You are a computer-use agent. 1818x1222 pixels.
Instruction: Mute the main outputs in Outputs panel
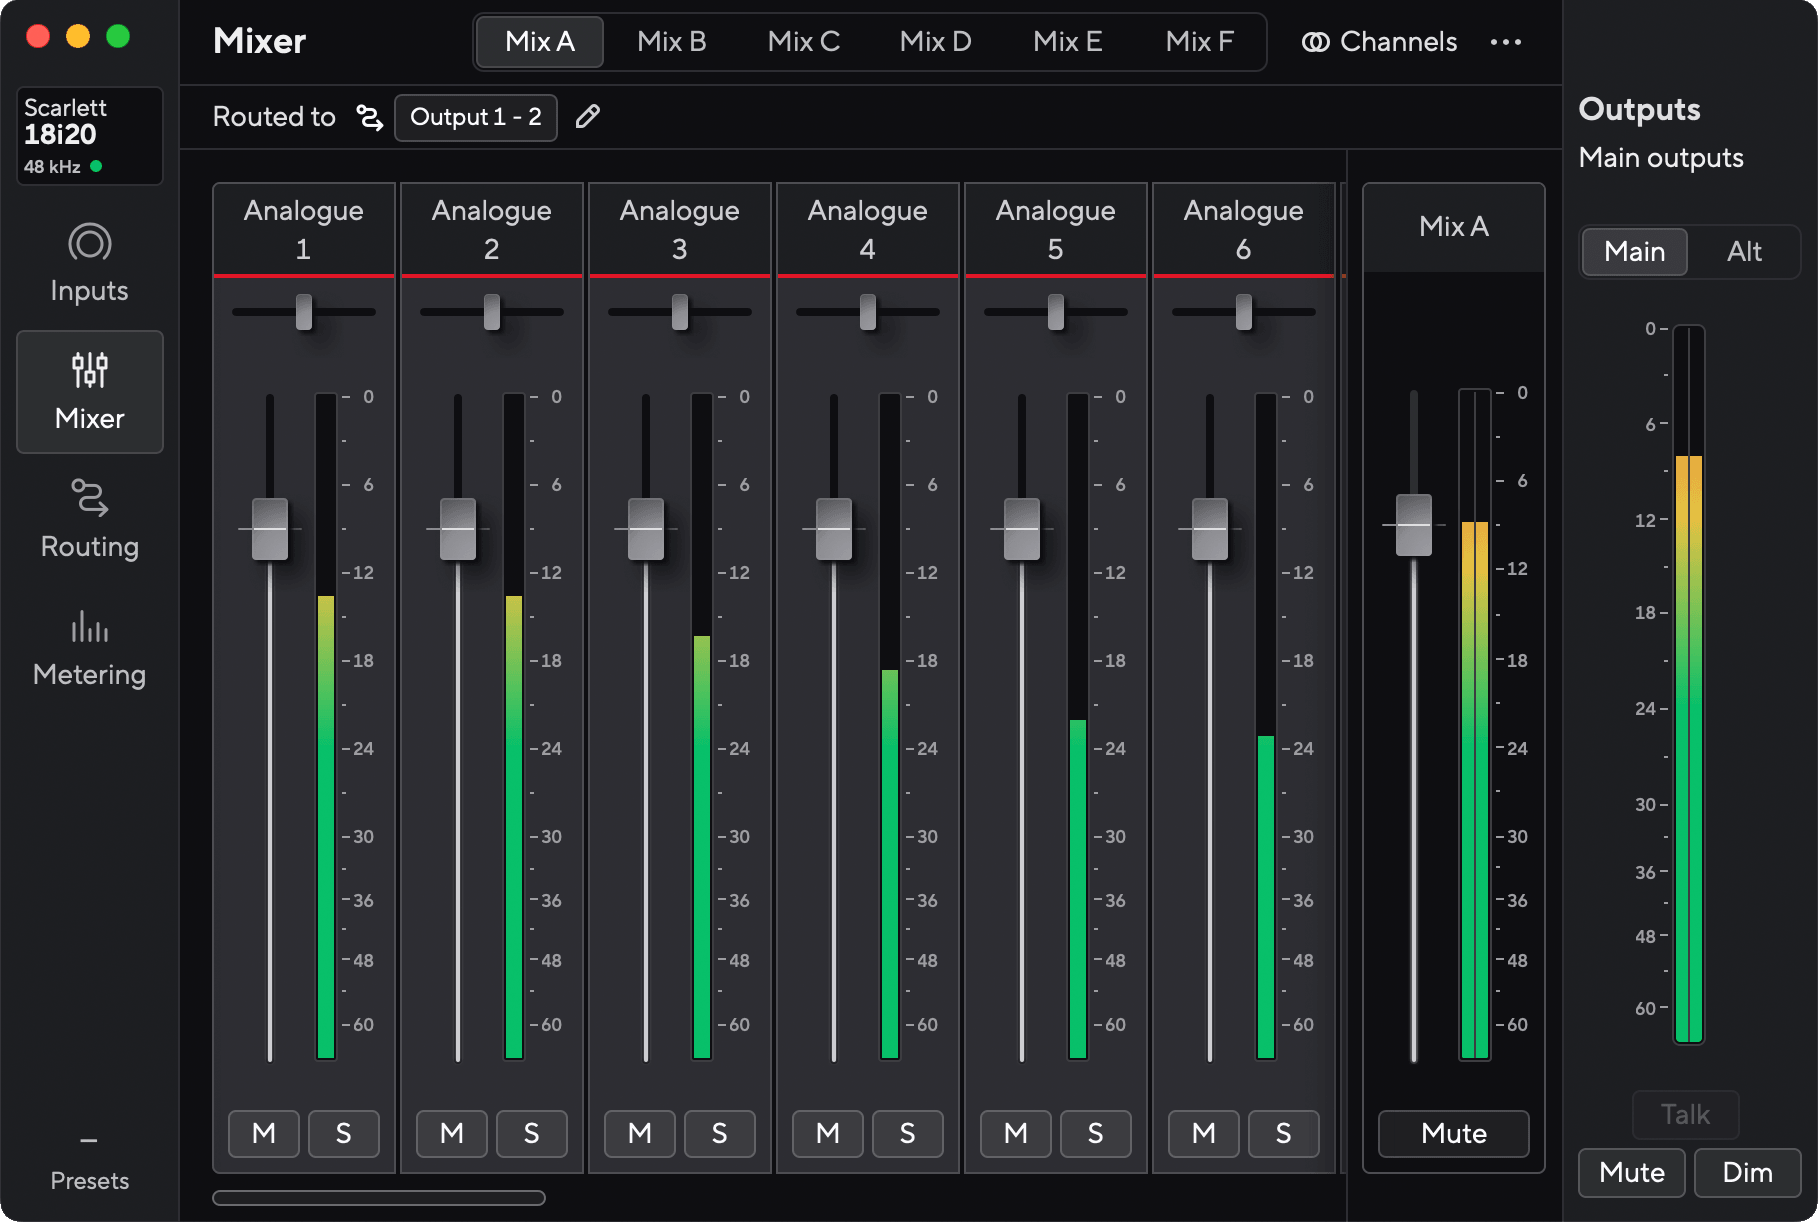(1632, 1172)
